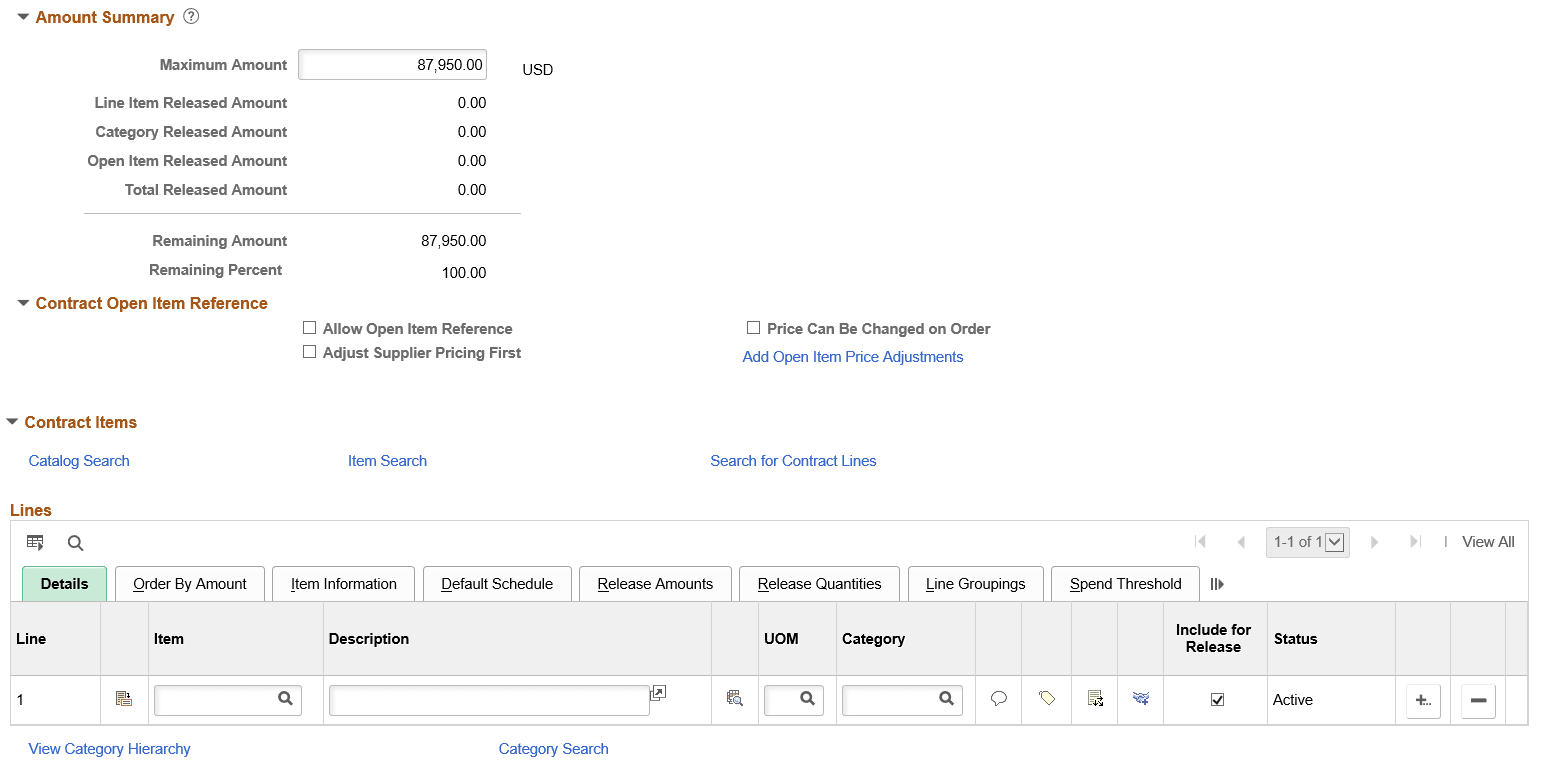Select the Spend Threshold tab
This screenshot has width=1547, height=767.
click(1125, 583)
